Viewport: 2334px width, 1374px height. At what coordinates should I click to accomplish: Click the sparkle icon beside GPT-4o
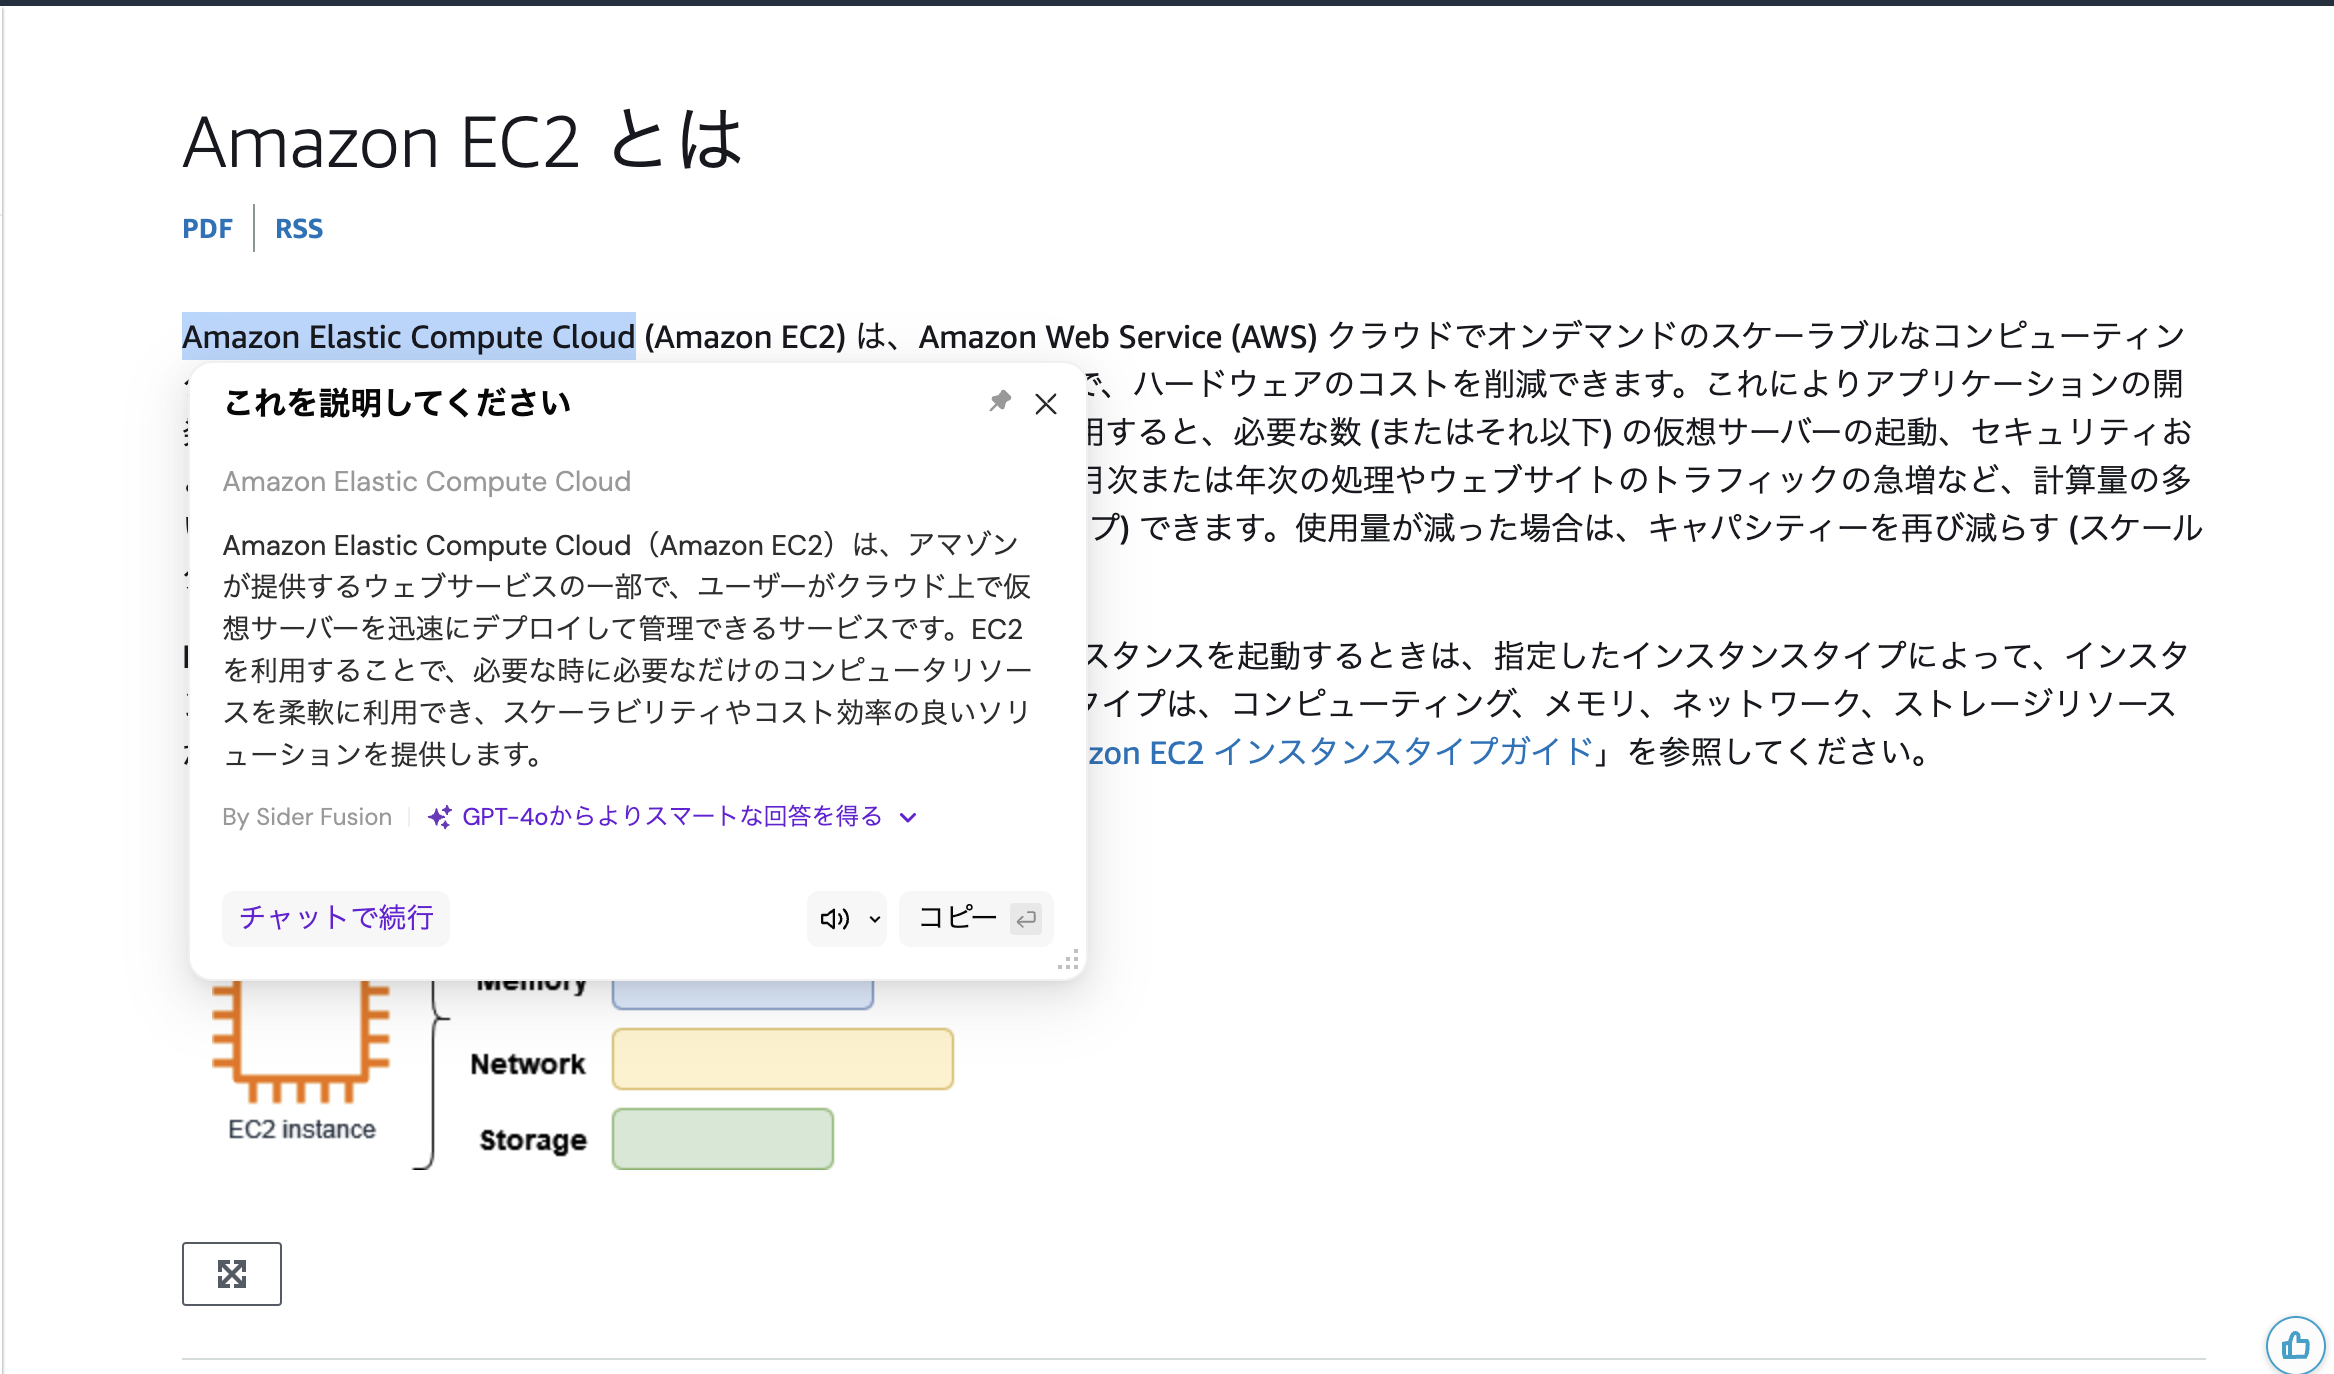[439, 817]
